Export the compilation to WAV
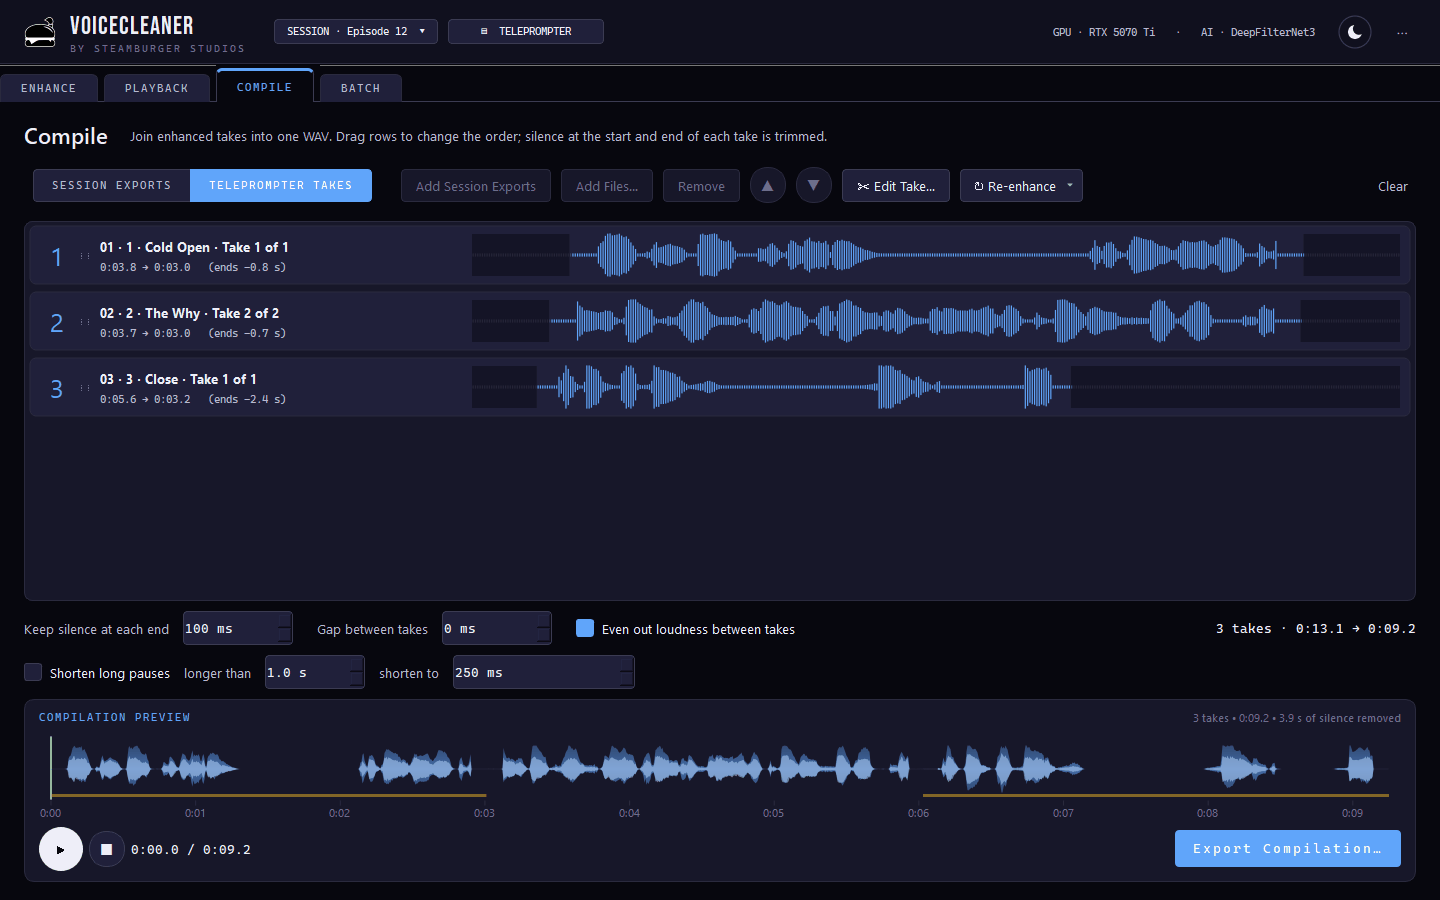This screenshot has width=1440, height=900. point(1288,848)
